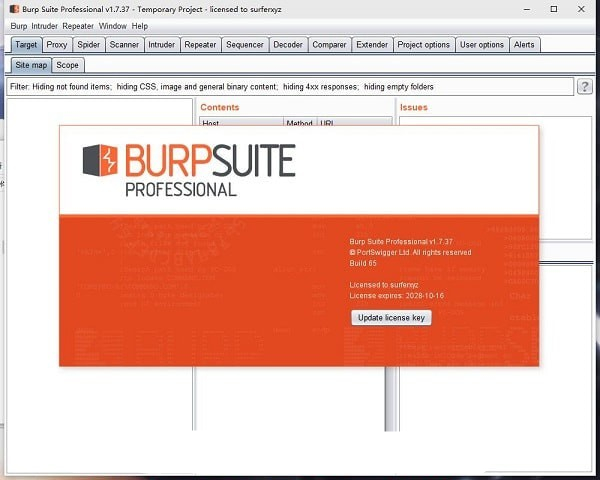The image size is (600, 480).
Task: Switch to the Comparer tab
Action: click(x=329, y=45)
